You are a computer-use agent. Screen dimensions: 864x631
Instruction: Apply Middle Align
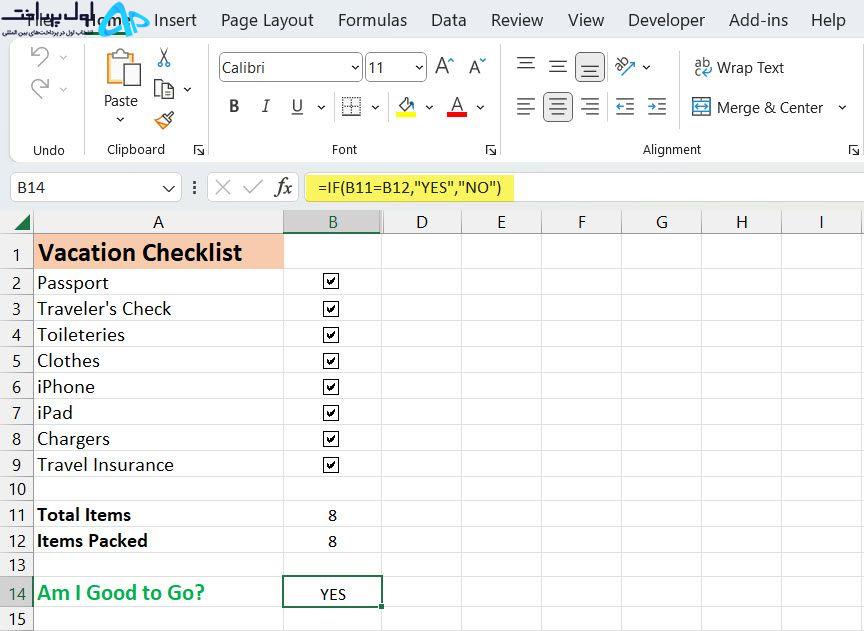pos(558,67)
